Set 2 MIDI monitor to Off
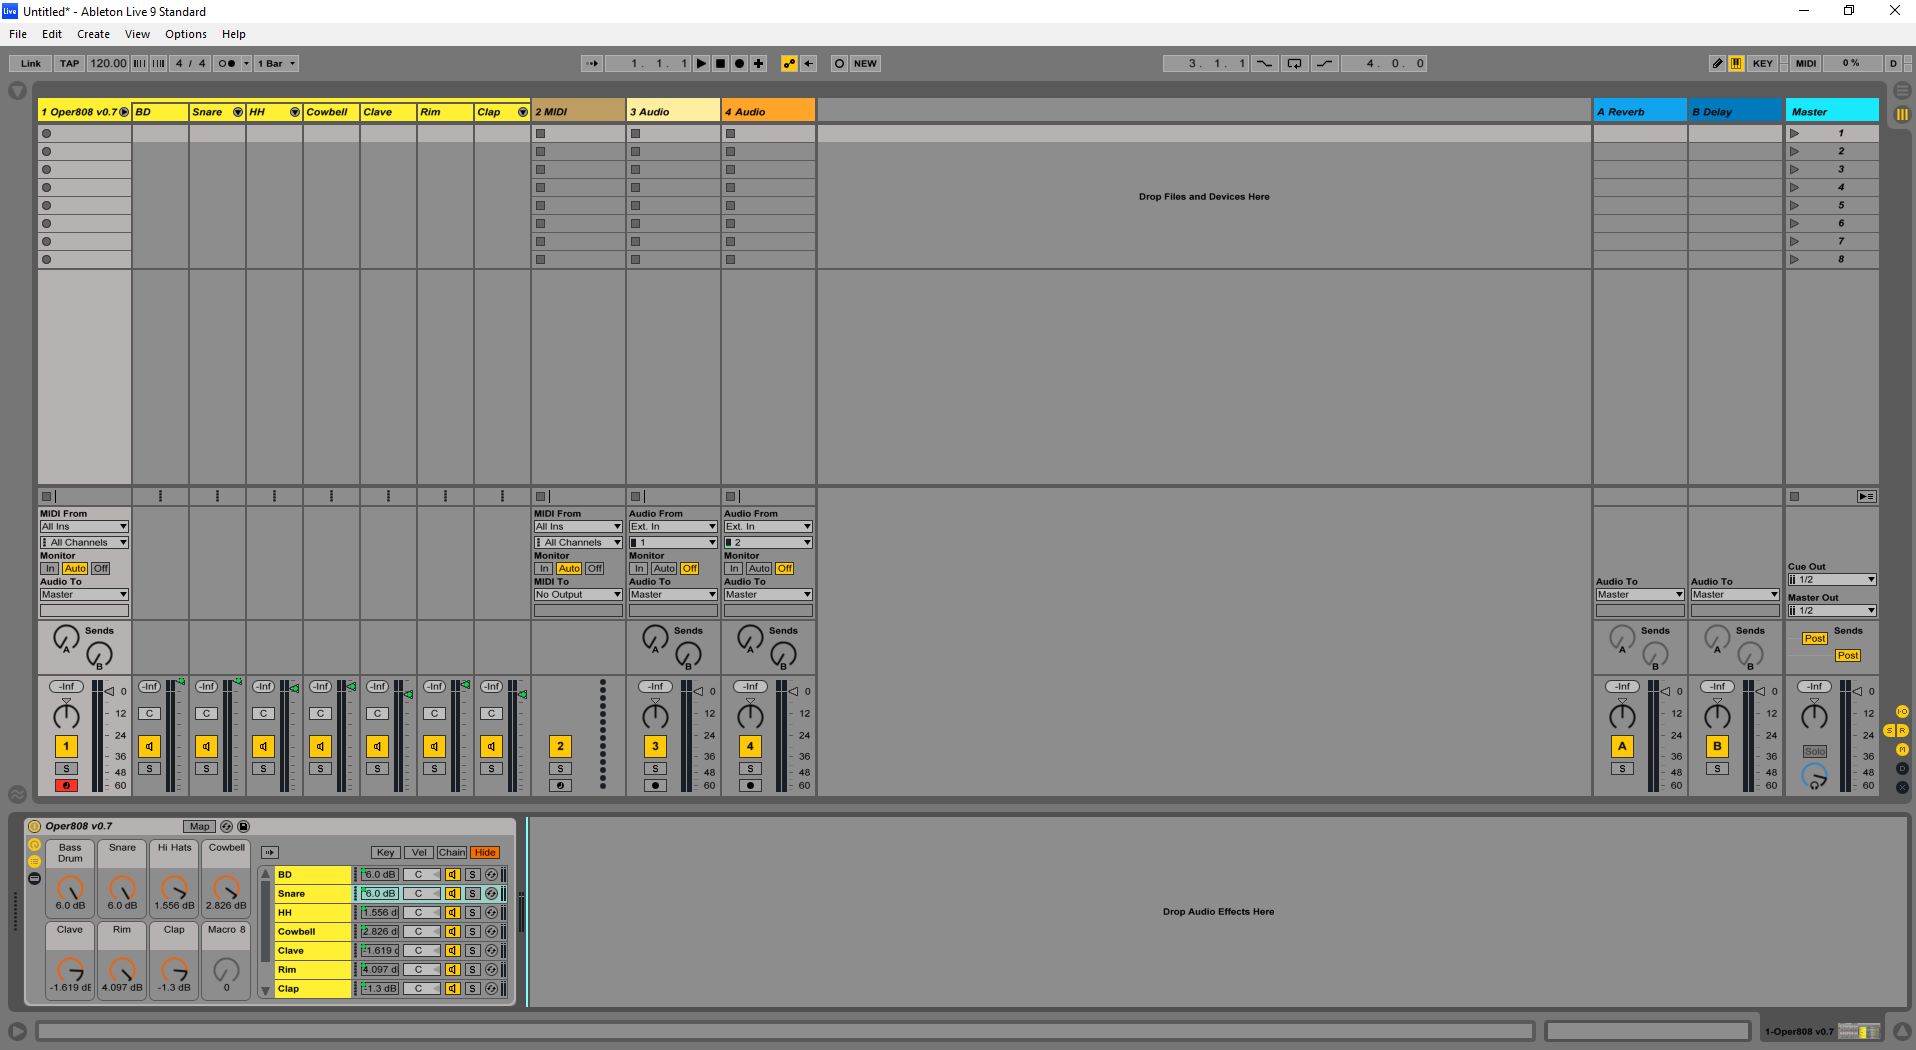1916x1050 pixels. coord(594,568)
